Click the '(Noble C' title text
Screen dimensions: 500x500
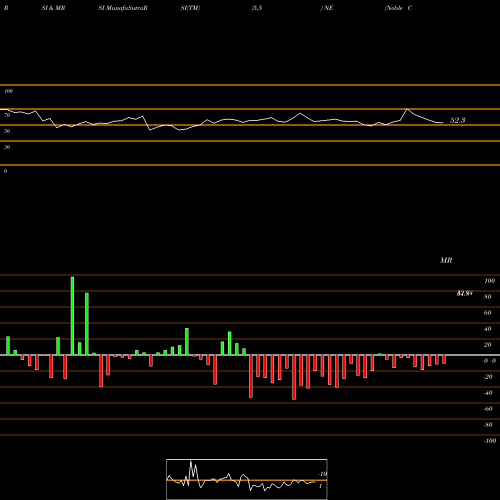[x=398, y=8]
